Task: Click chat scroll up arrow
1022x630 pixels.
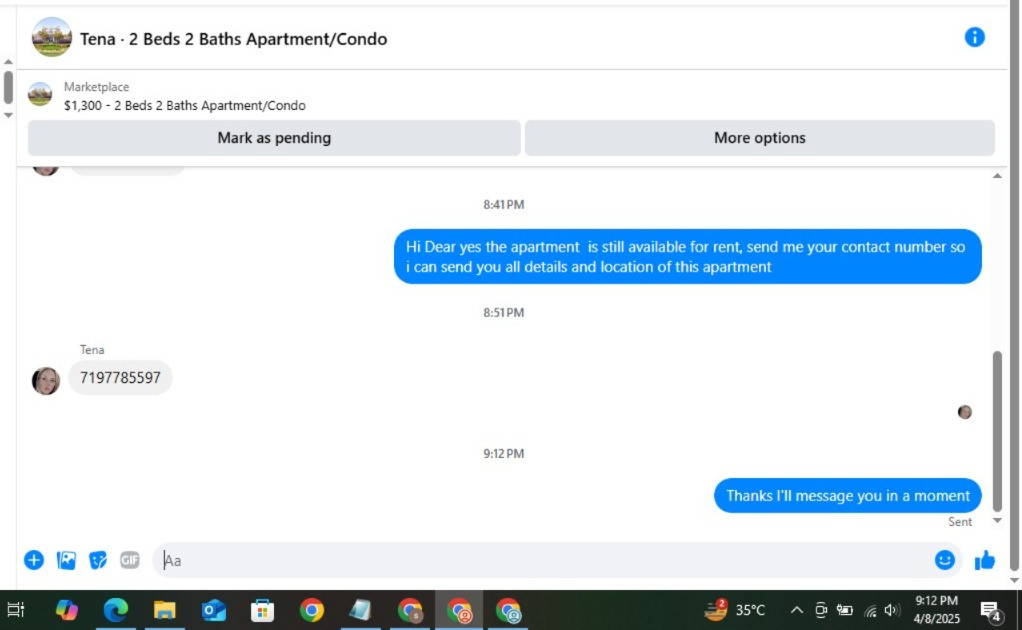Action: (997, 176)
